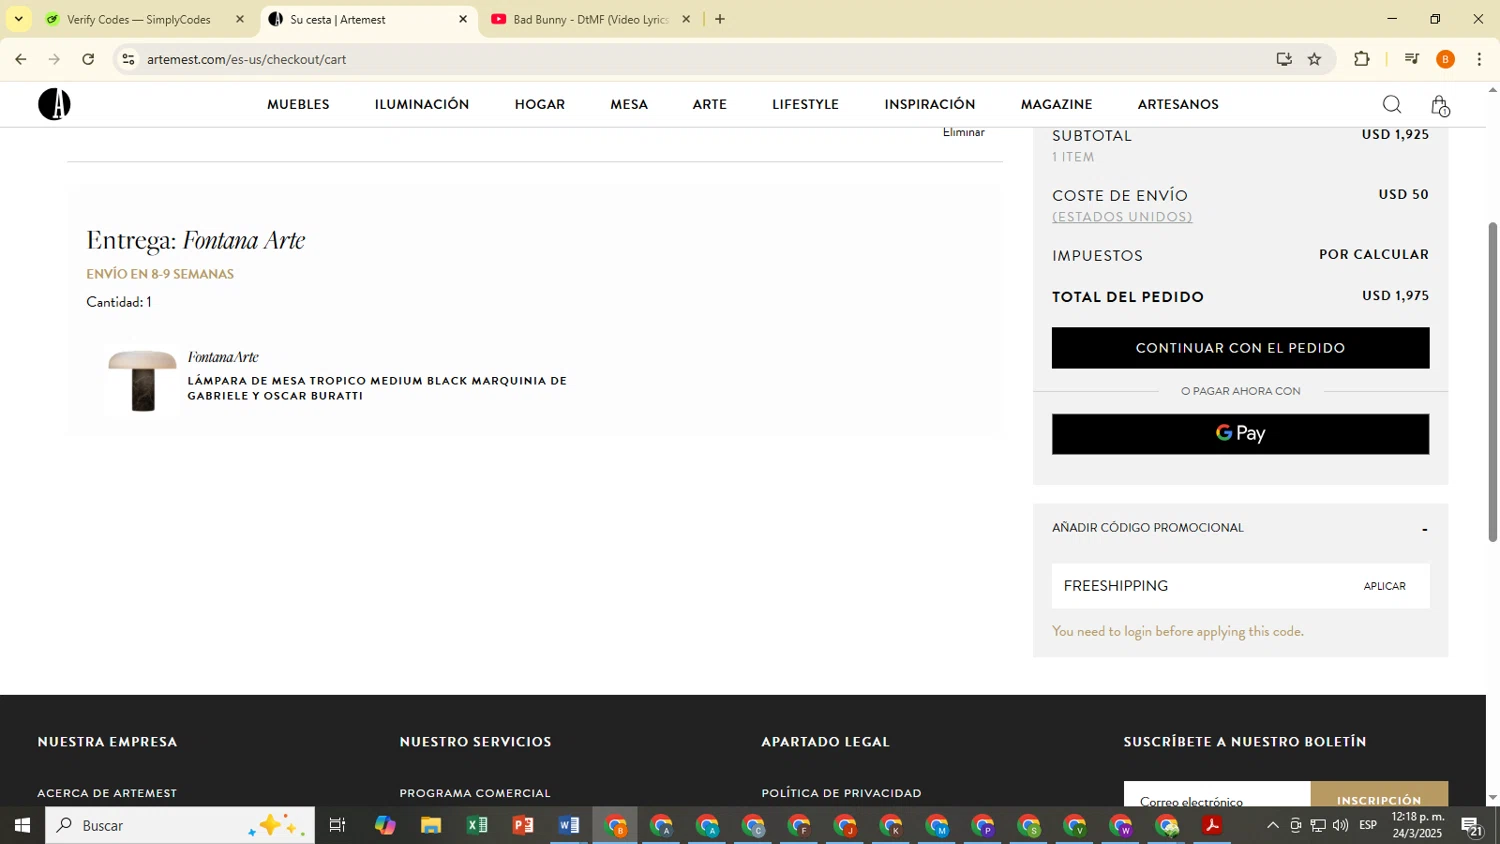Open Chrome profile W window in taskbar
This screenshot has width=1500, height=844.
point(1121,825)
